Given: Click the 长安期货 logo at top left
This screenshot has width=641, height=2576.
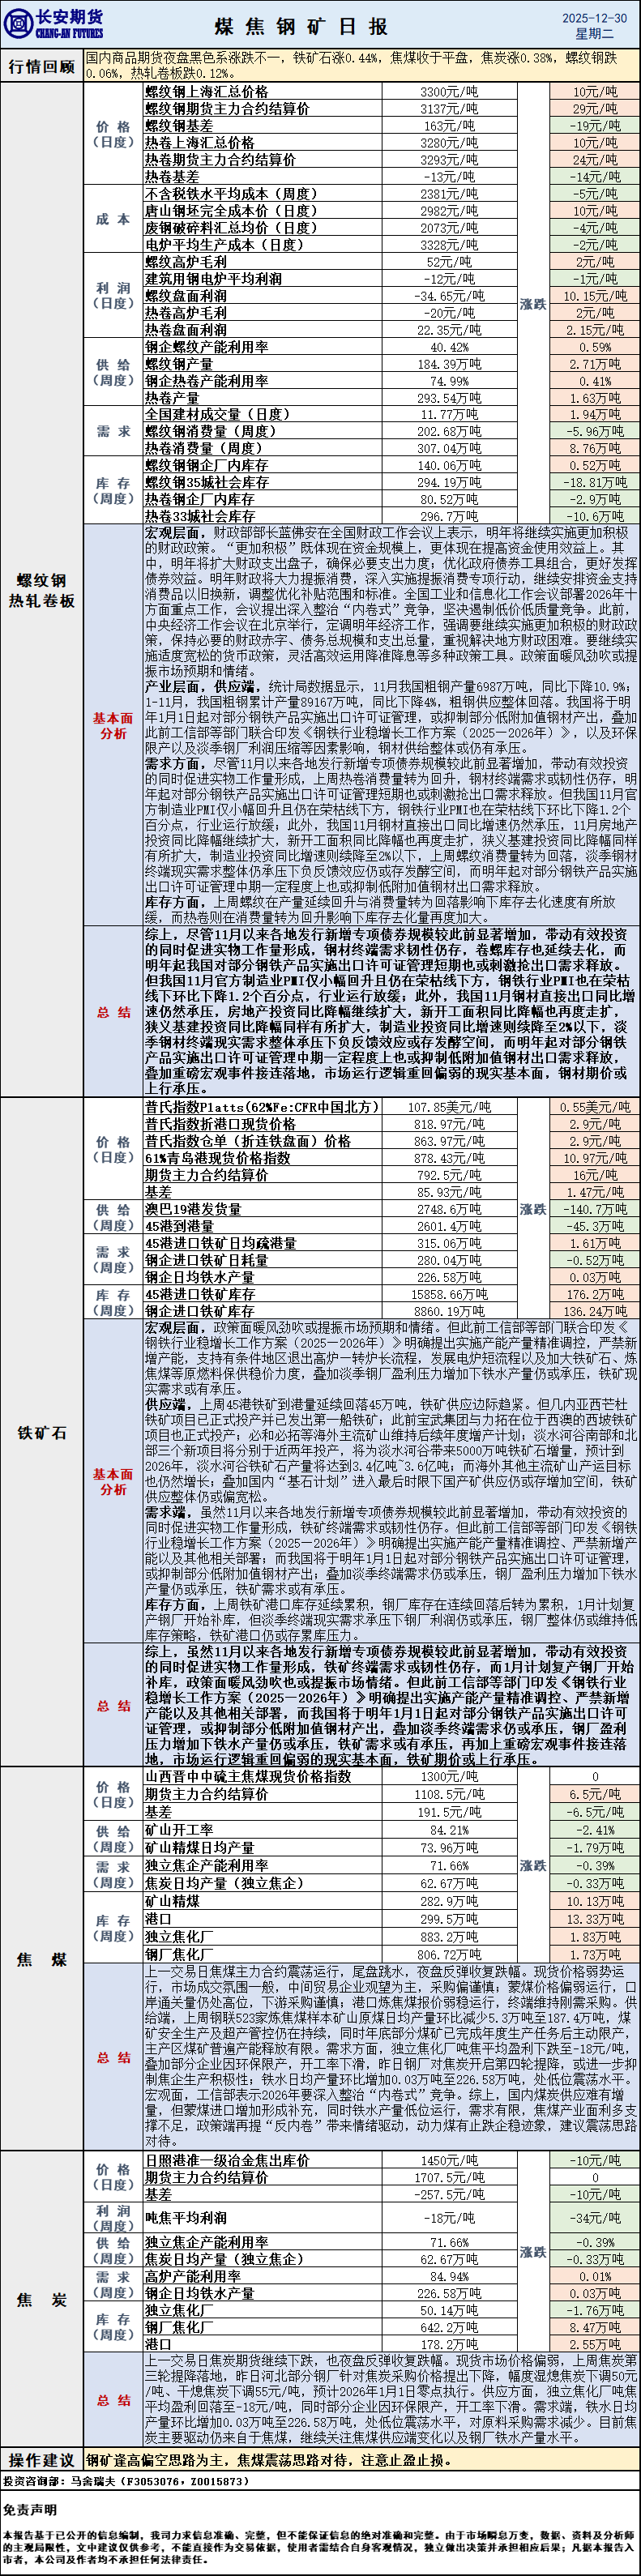Looking at the screenshot, I should (54, 24).
